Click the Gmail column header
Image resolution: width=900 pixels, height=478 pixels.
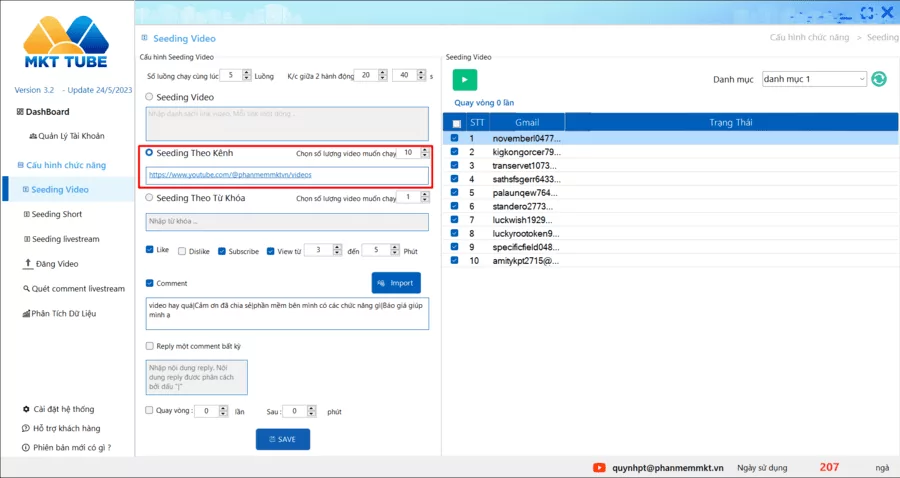pos(527,122)
